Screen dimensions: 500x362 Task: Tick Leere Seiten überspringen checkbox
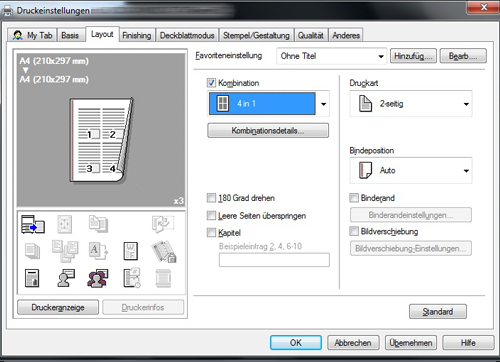(x=211, y=215)
